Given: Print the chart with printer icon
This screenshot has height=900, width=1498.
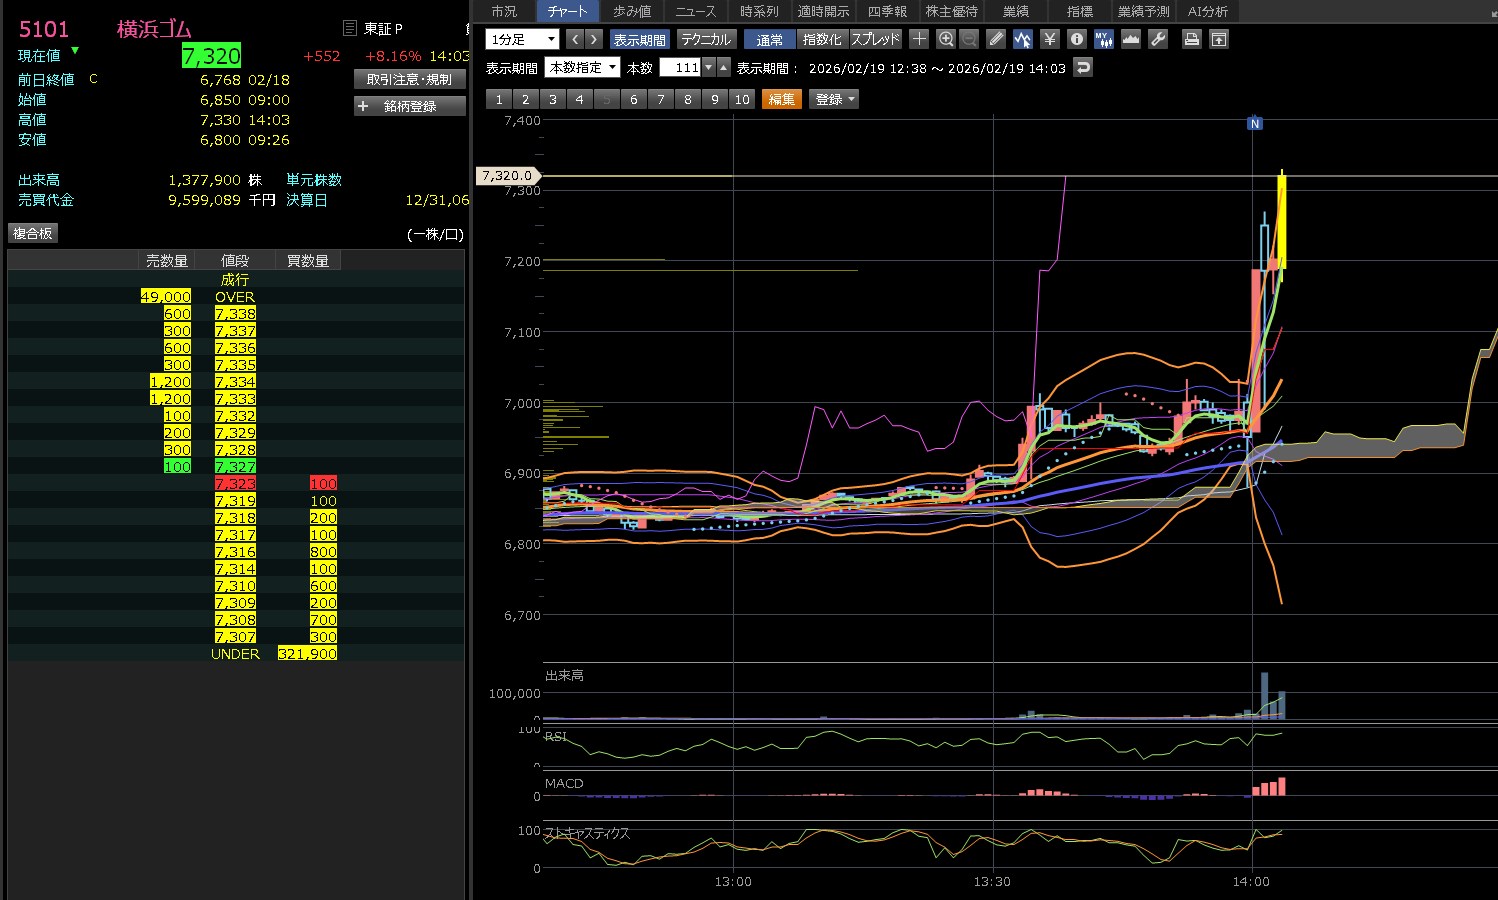Looking at the screenshot, I should [x=1191, y=39].
